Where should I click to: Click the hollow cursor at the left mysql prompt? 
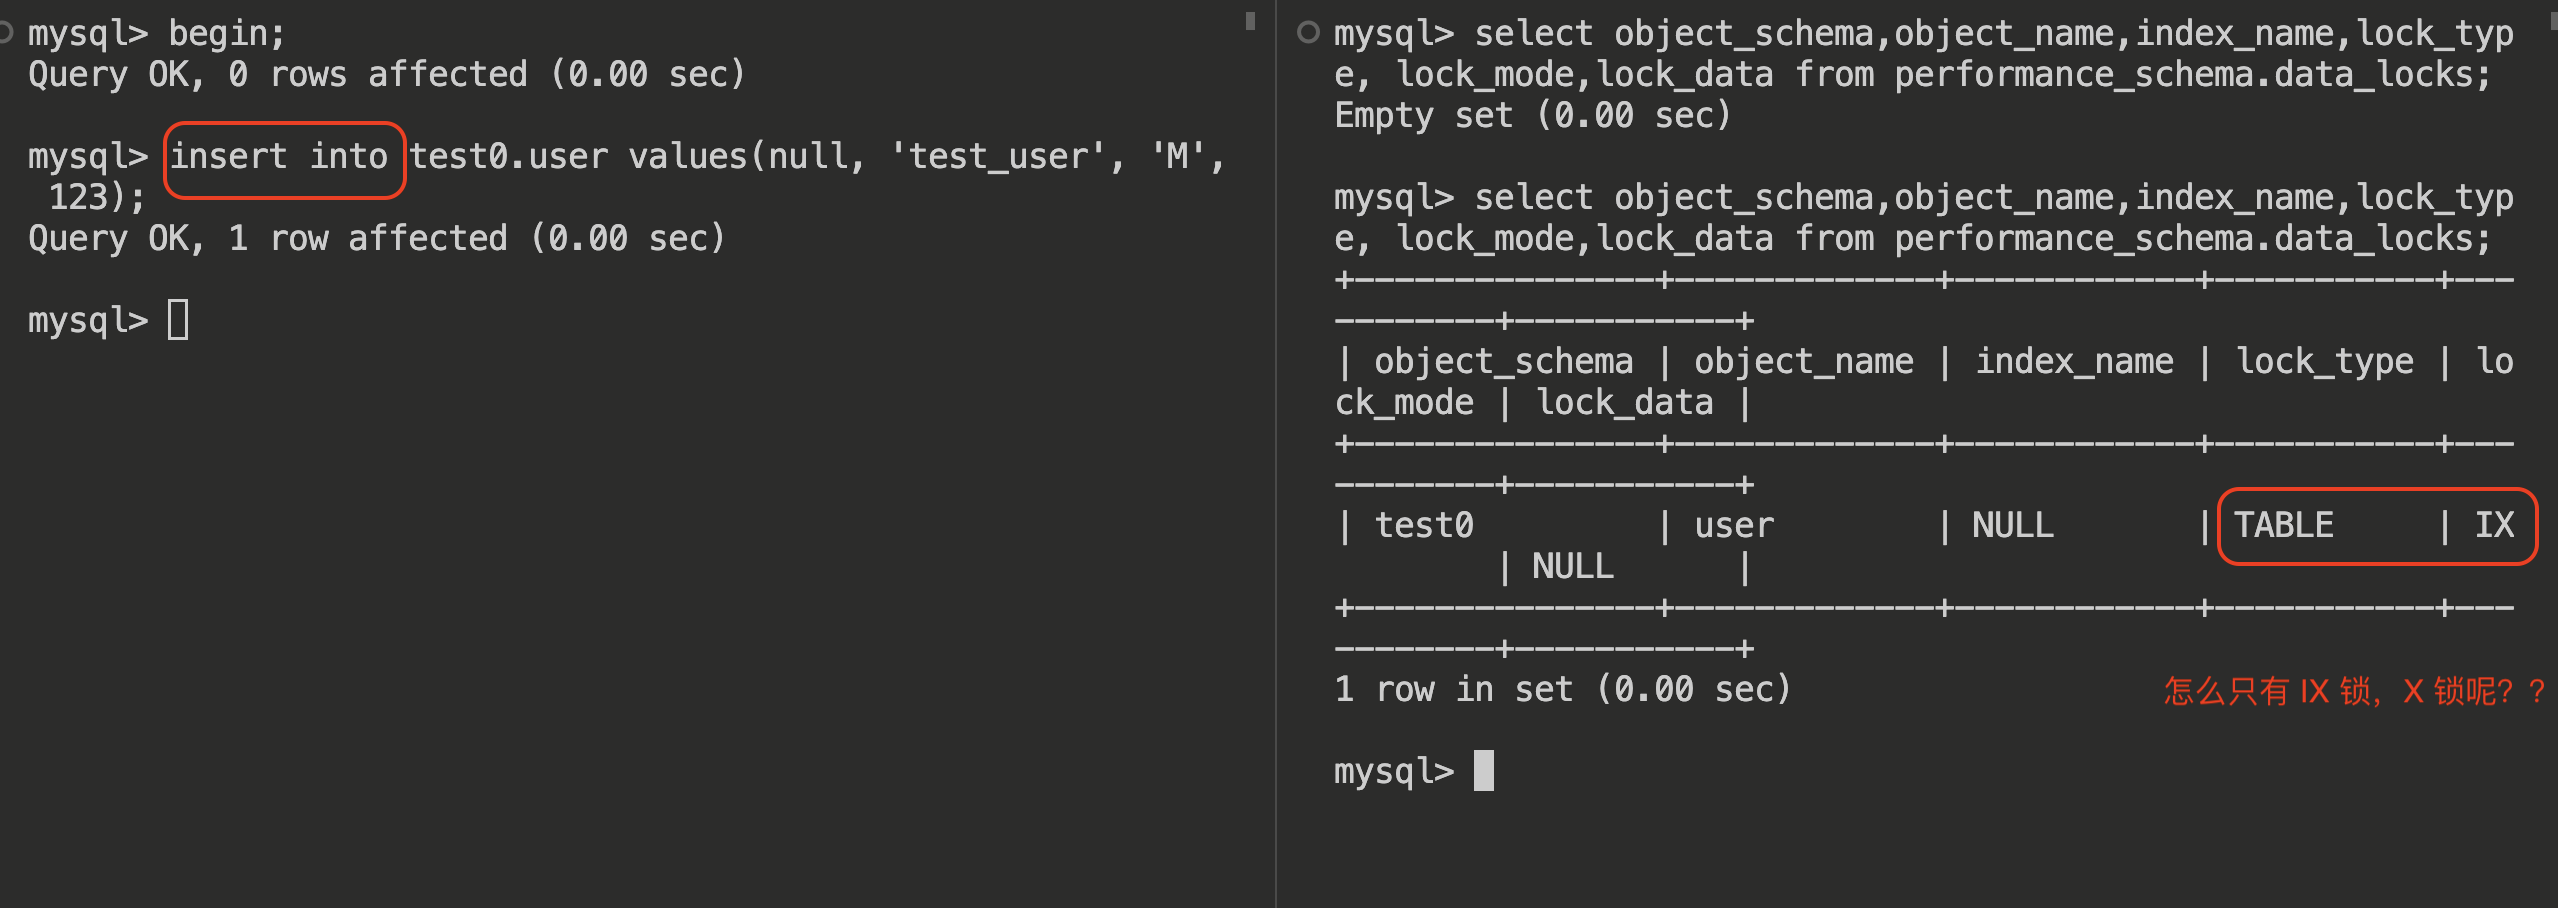click(178, 320)
